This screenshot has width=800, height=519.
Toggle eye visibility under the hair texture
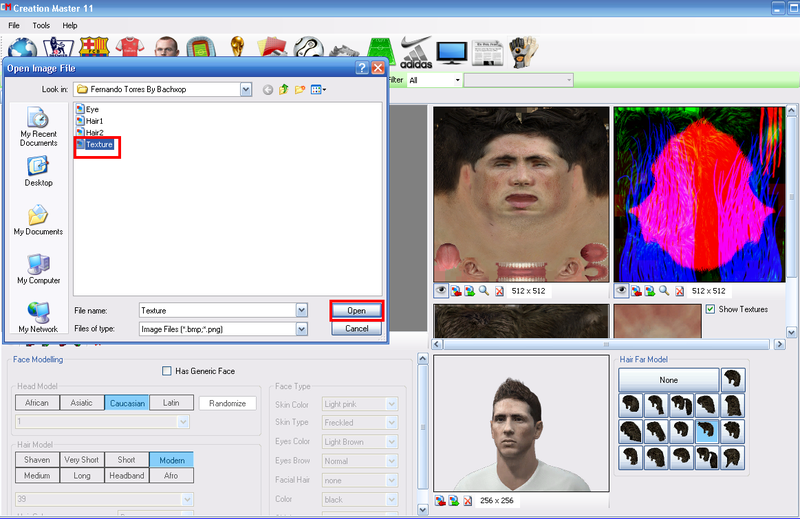622,291
